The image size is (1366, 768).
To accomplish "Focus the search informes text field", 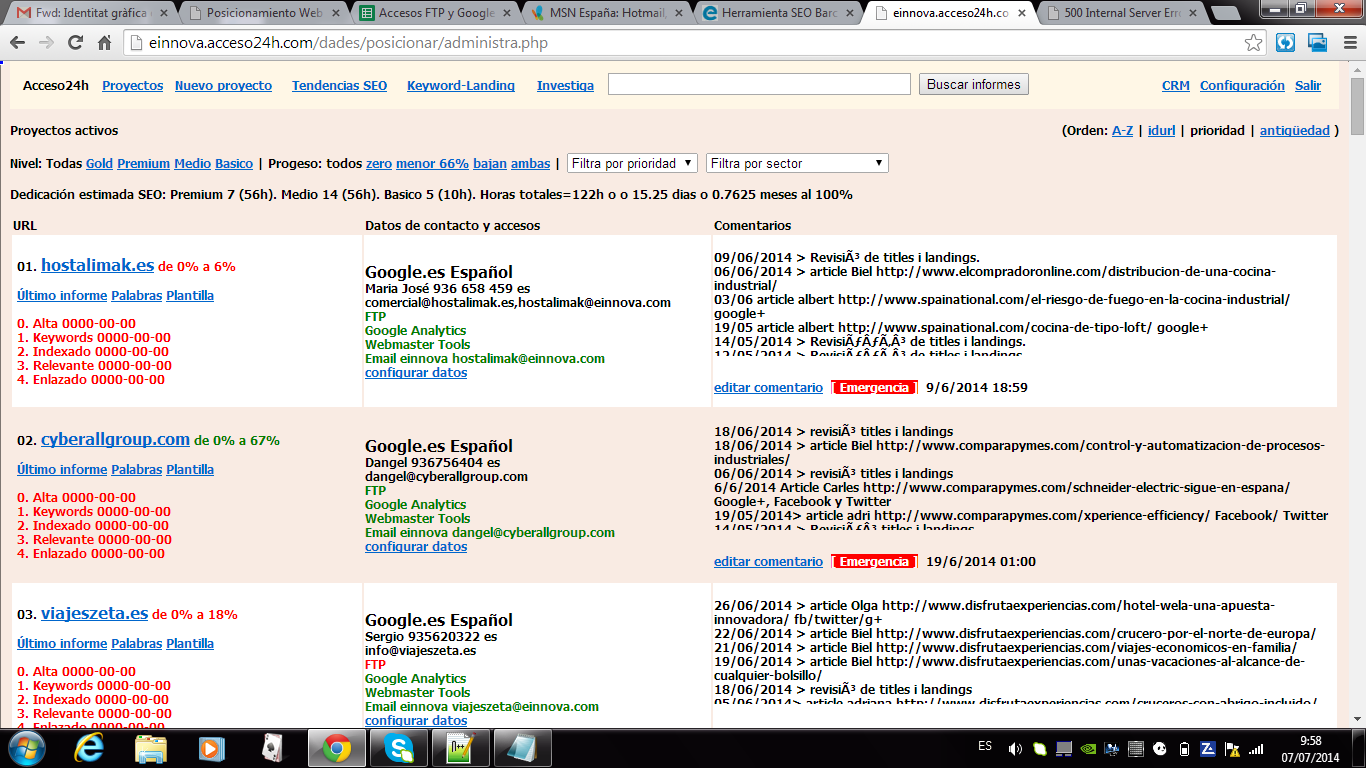I will [759, 85].
